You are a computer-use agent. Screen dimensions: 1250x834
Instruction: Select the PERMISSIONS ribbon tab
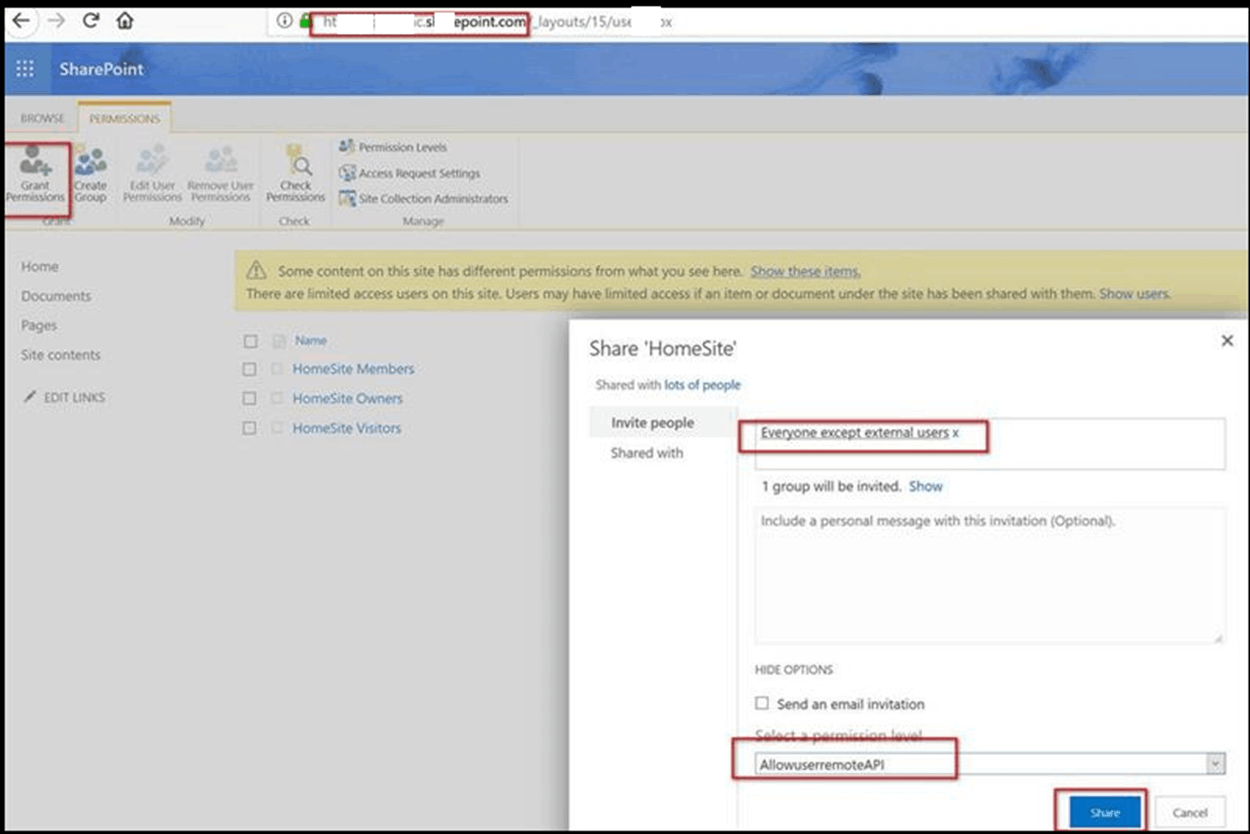[x=125, y=118]
